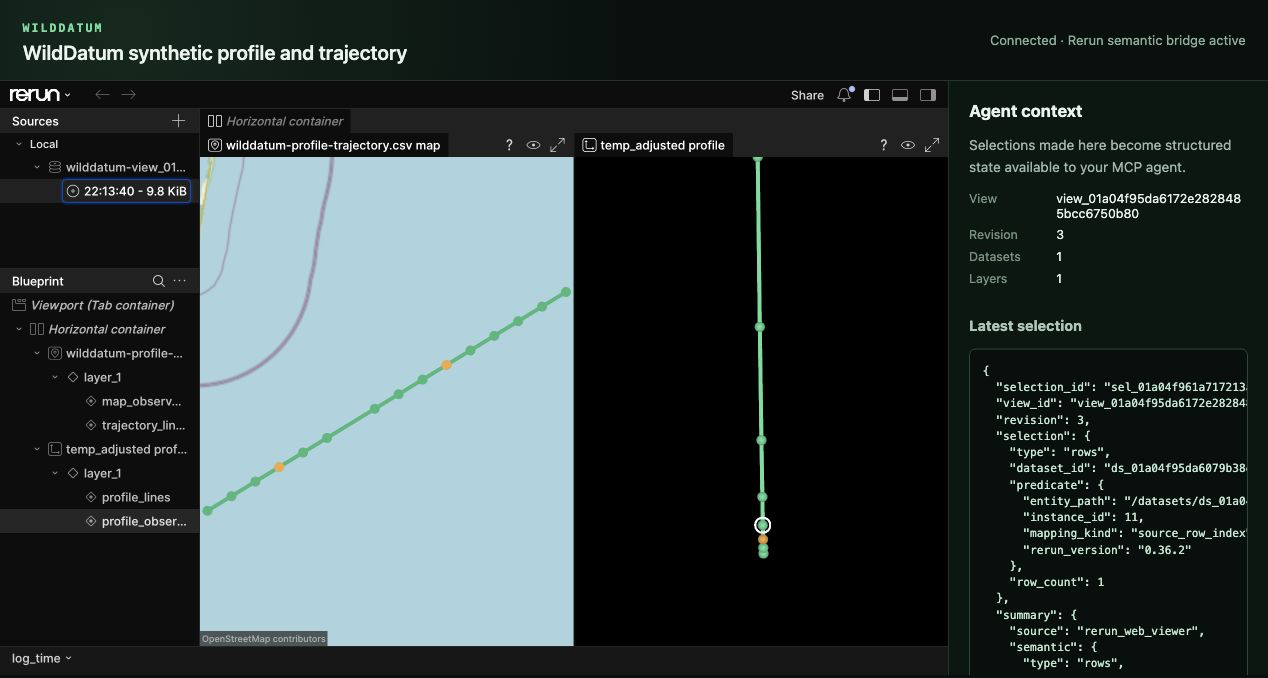The width and height of the screenshot is (1268, 678).
Task: Go back with the left arrow
Action: point(102,95)
